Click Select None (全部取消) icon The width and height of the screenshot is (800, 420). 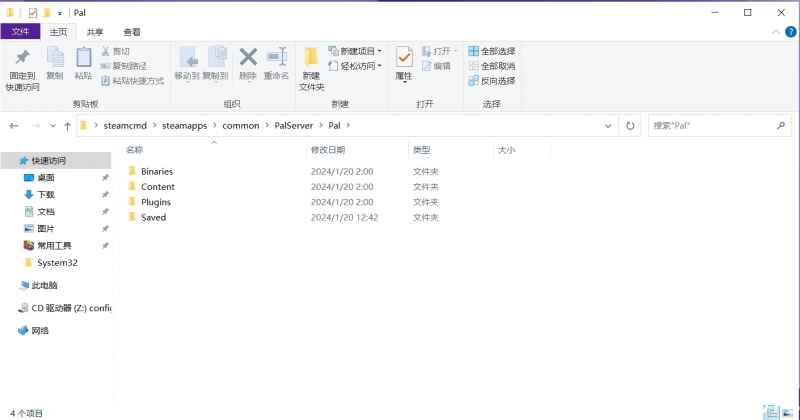pos(473,66)
